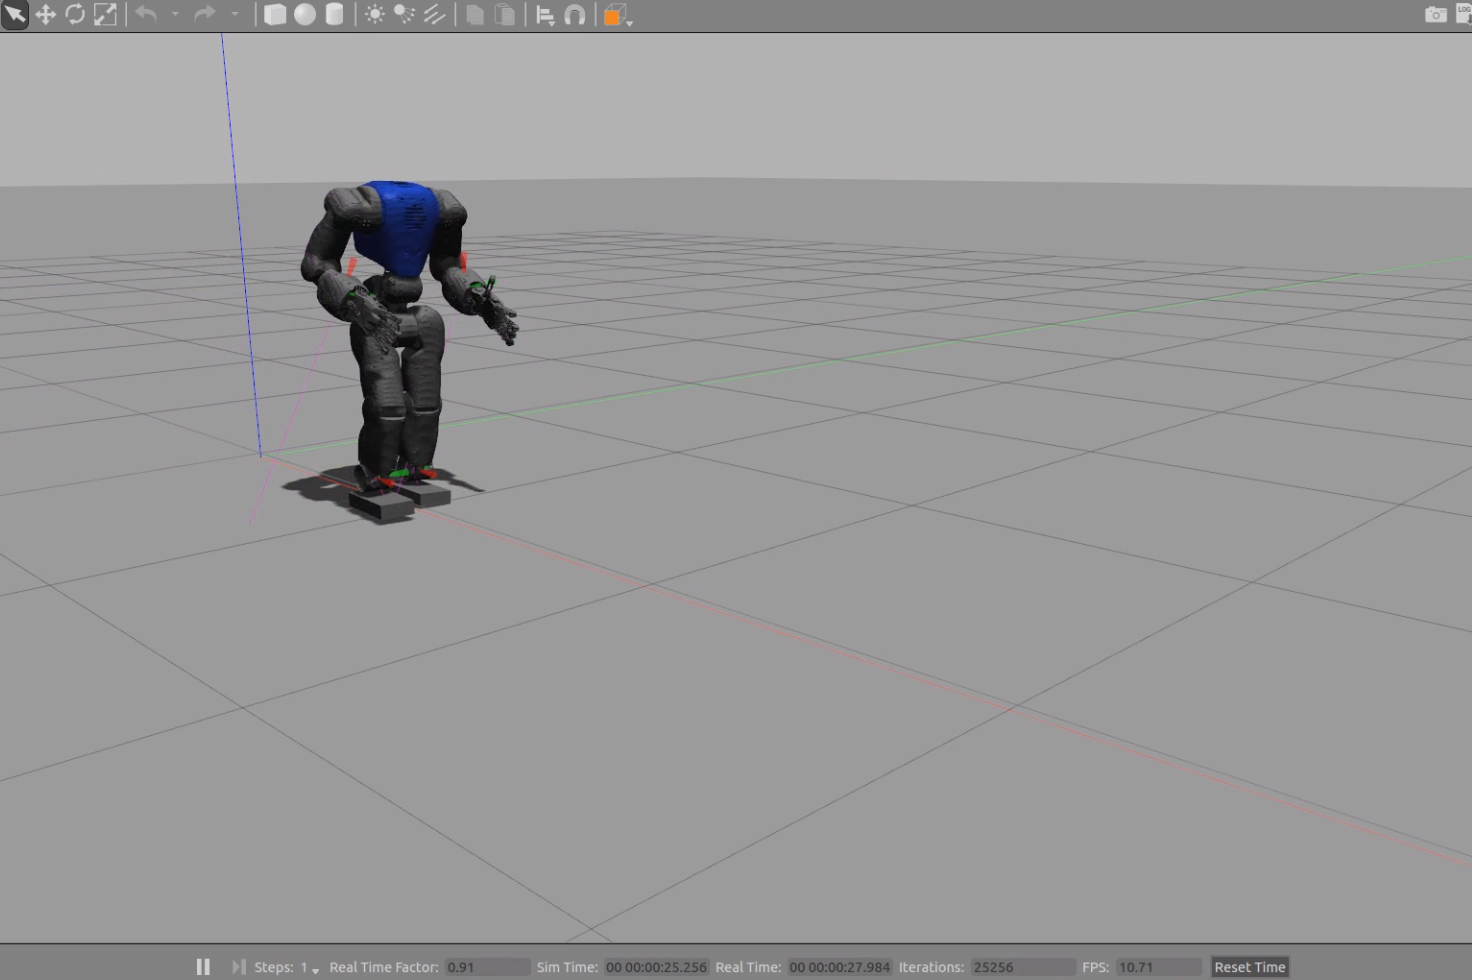Activate the translate mode tool
The height and width of the screenshot is (980, 1472).
pyautogui.click(x=46, y=15)
